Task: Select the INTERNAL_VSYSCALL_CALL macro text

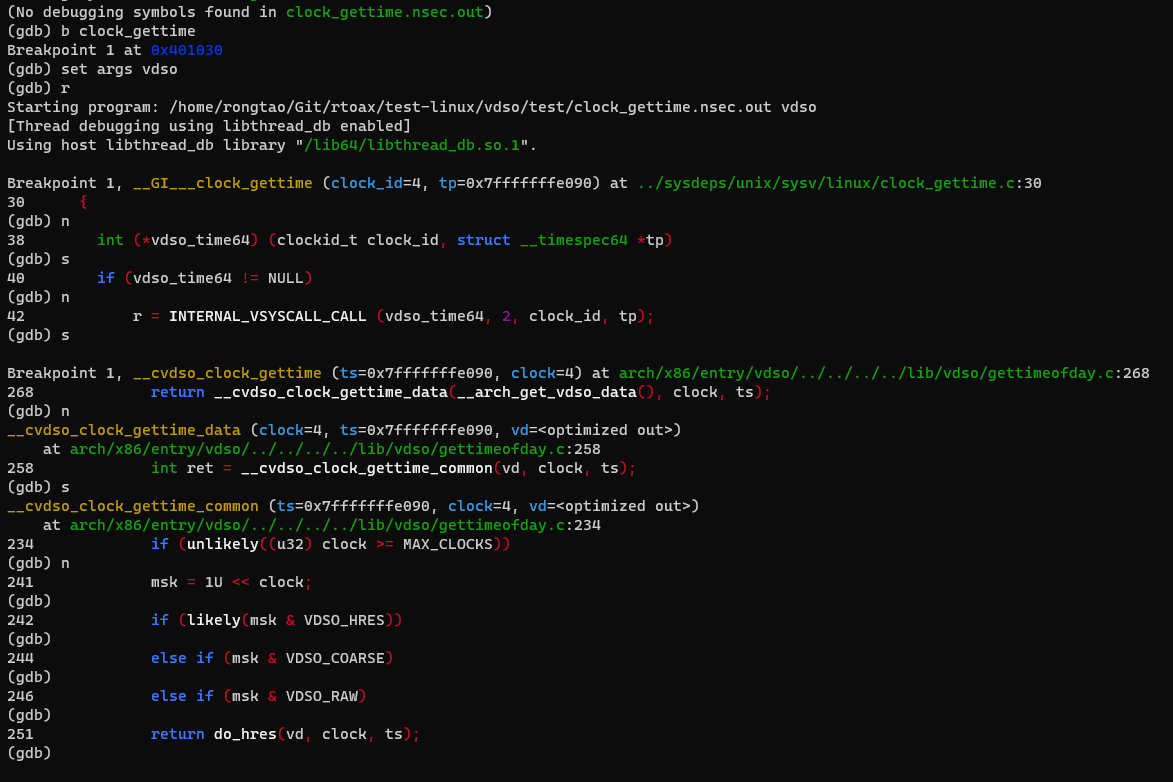Action: 268,316
